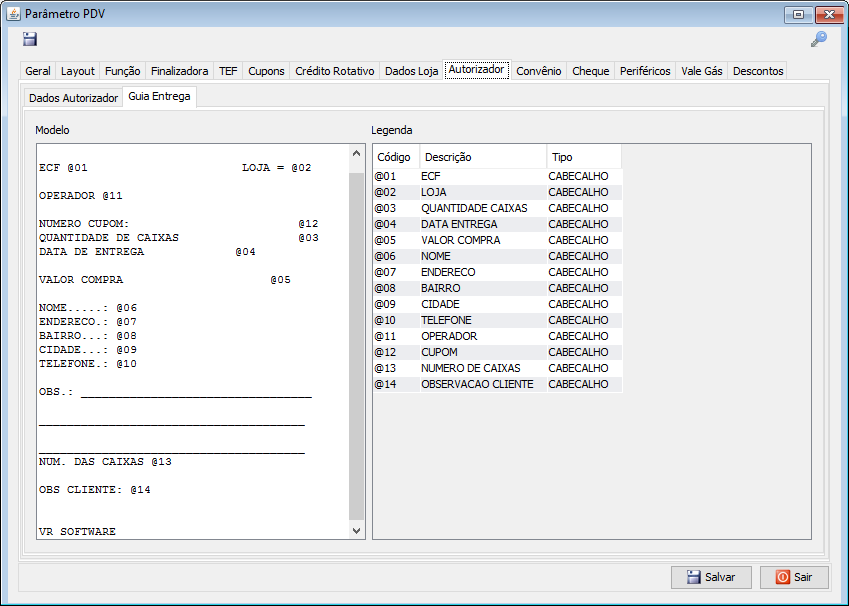Open the Geral tab
Screen dimensions: 849x606
[x=38, y=71]
